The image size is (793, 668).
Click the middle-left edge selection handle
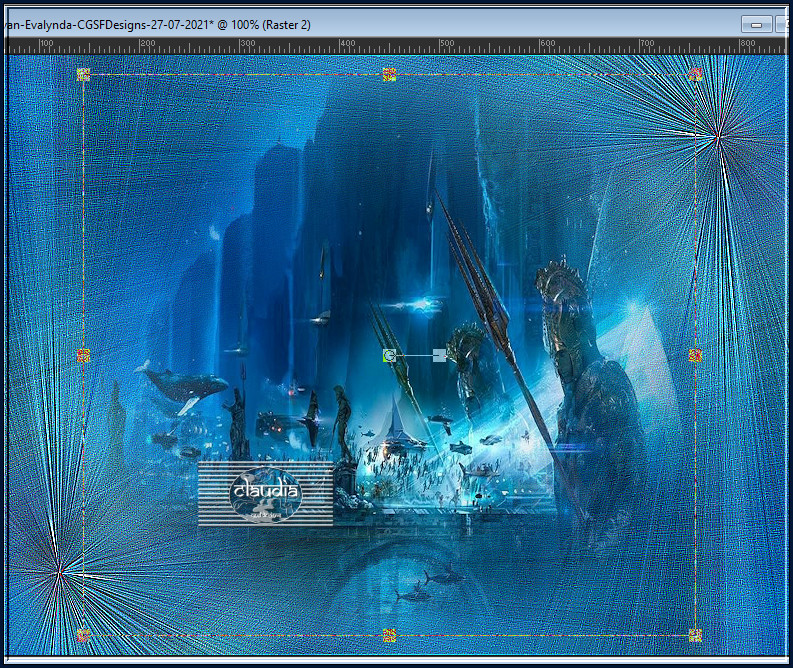[83, 355]
